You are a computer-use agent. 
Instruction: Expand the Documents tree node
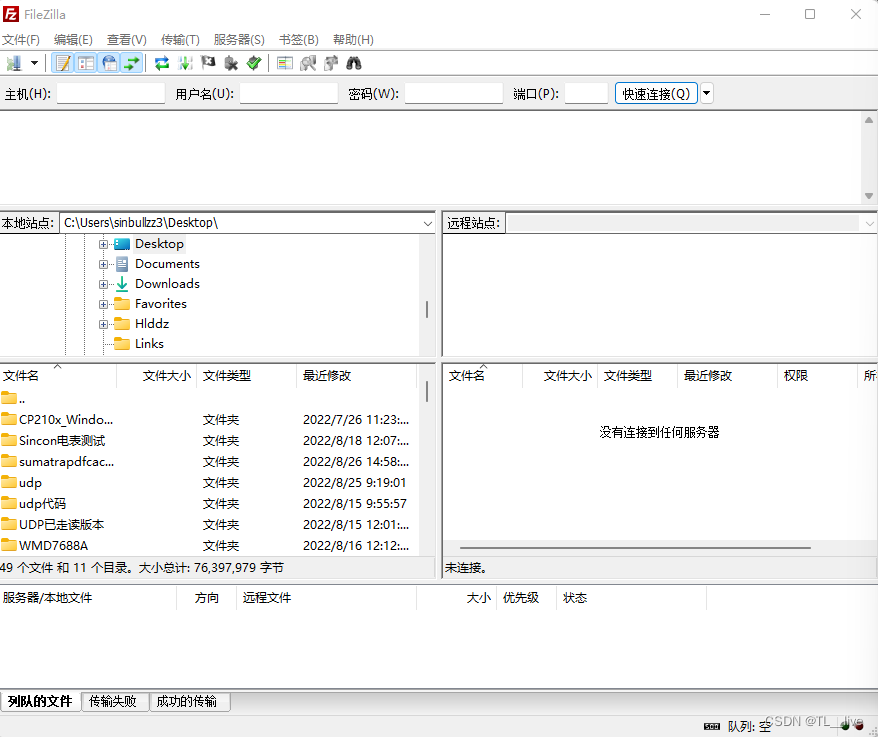point(103,264)
